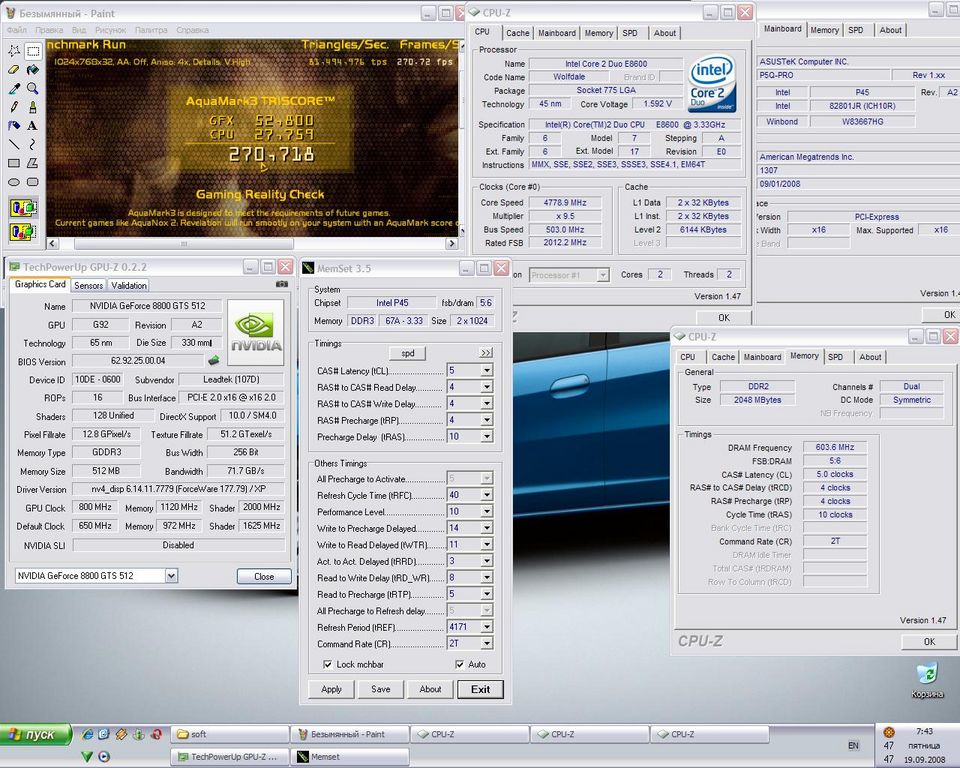Select the Pencil tool in Paint
960x768 pixels.
14,107
